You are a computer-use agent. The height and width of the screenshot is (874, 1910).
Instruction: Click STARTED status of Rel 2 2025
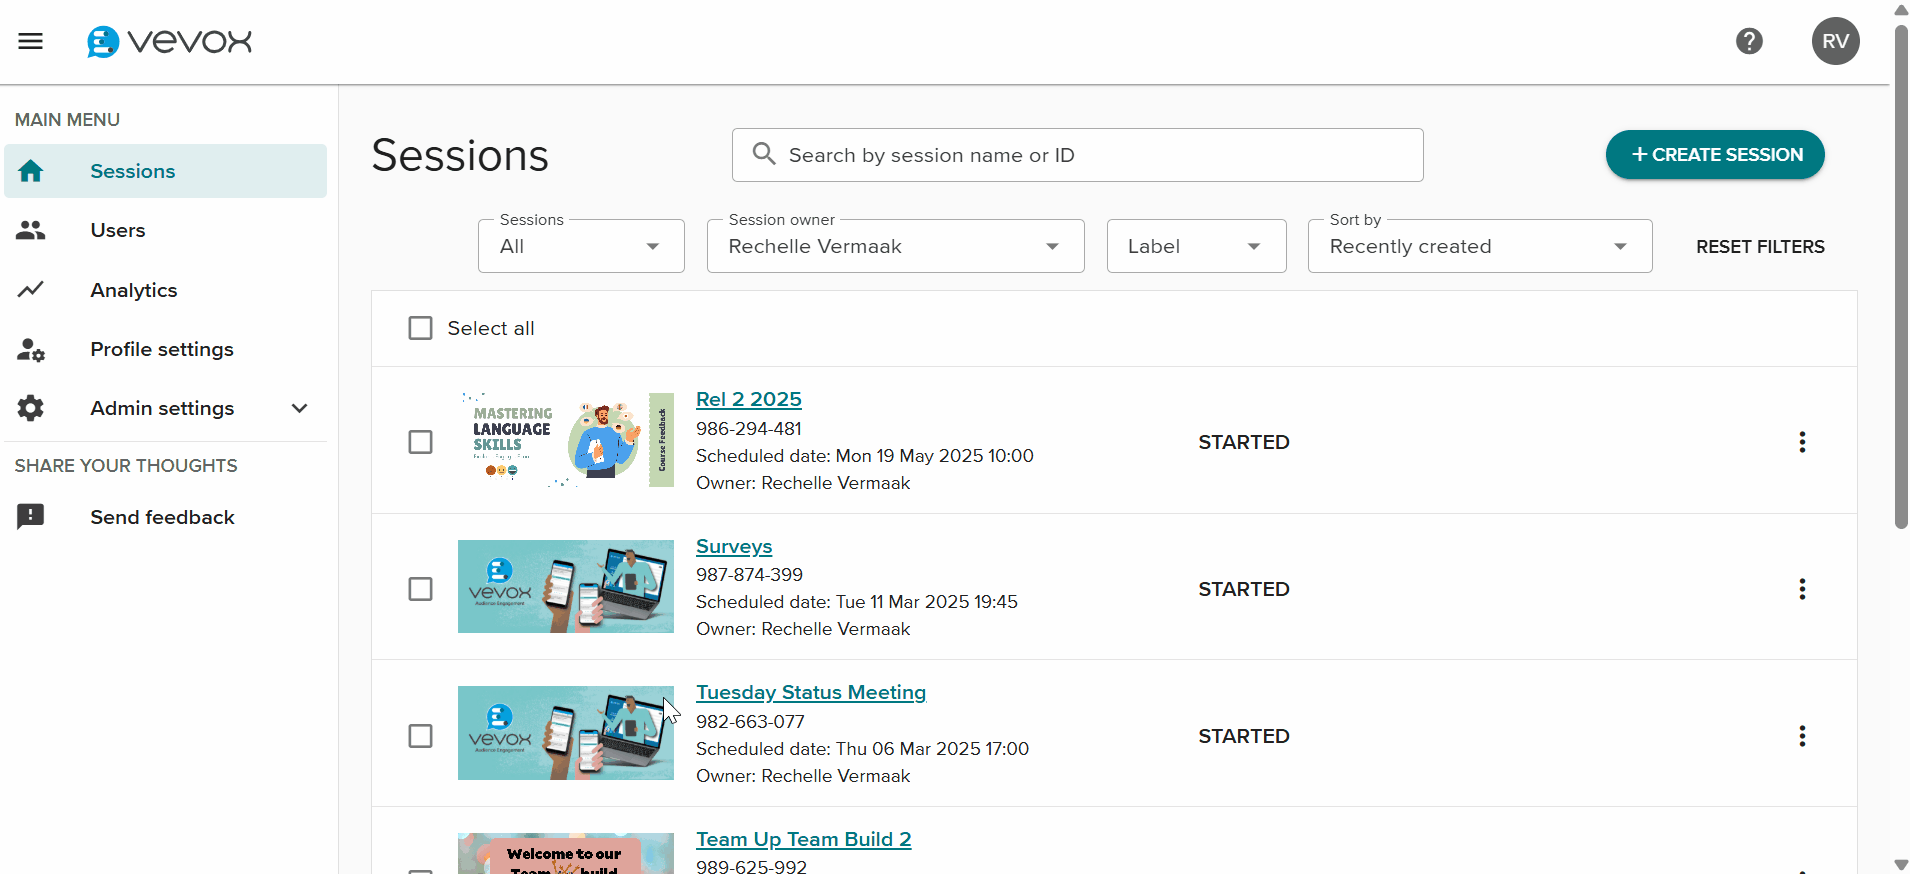point(1244,442)
